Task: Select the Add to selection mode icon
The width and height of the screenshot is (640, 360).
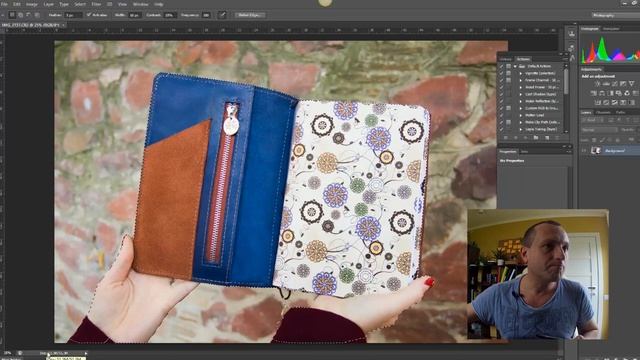Action: point(20,15)
